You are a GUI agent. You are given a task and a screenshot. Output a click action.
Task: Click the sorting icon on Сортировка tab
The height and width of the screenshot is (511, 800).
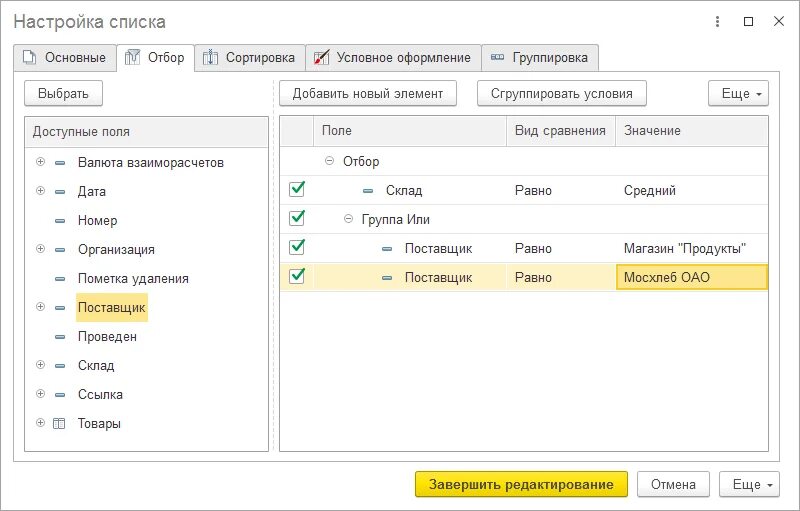click(210, 58)
